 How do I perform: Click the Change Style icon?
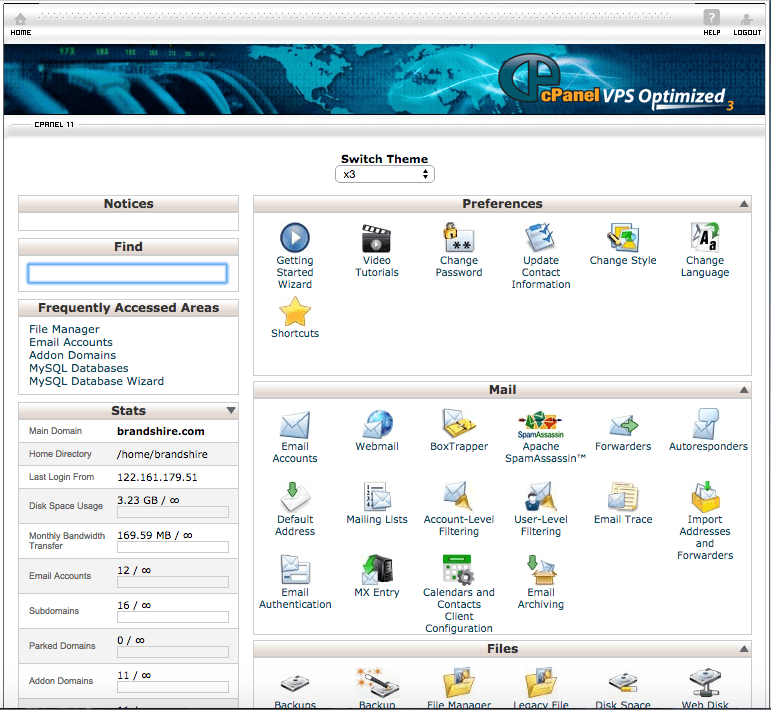[x=623, y=237]
